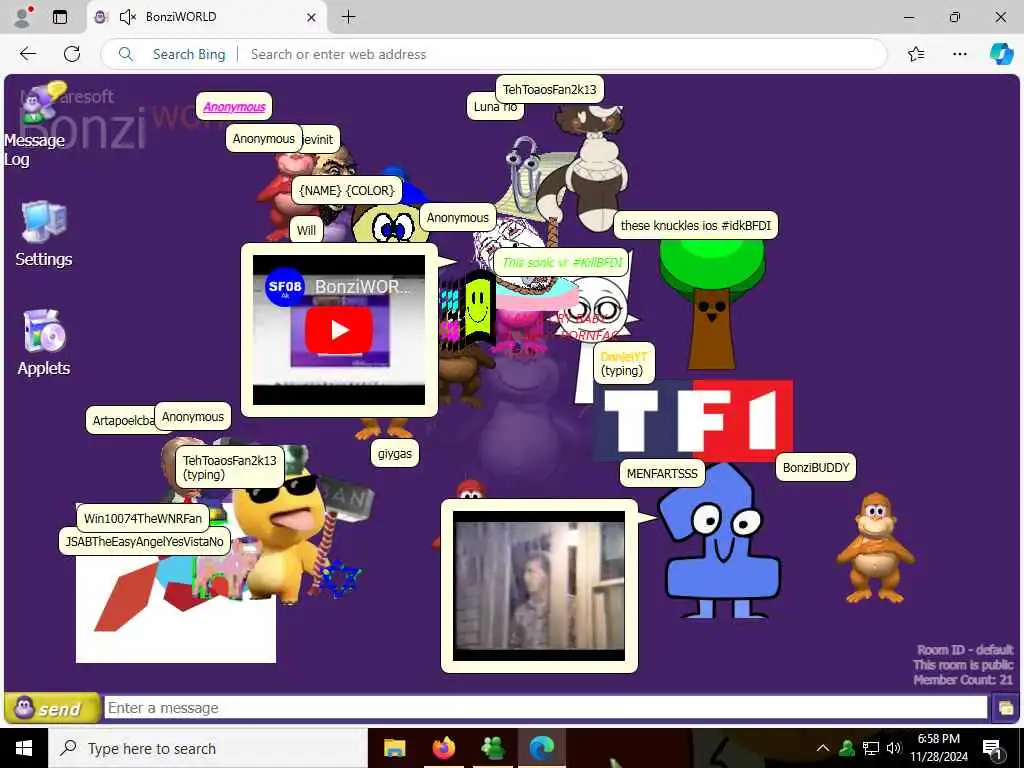Click the '{NAME} {COLOR}' name tag
1024x768 pixels.
tap(347, 190)
